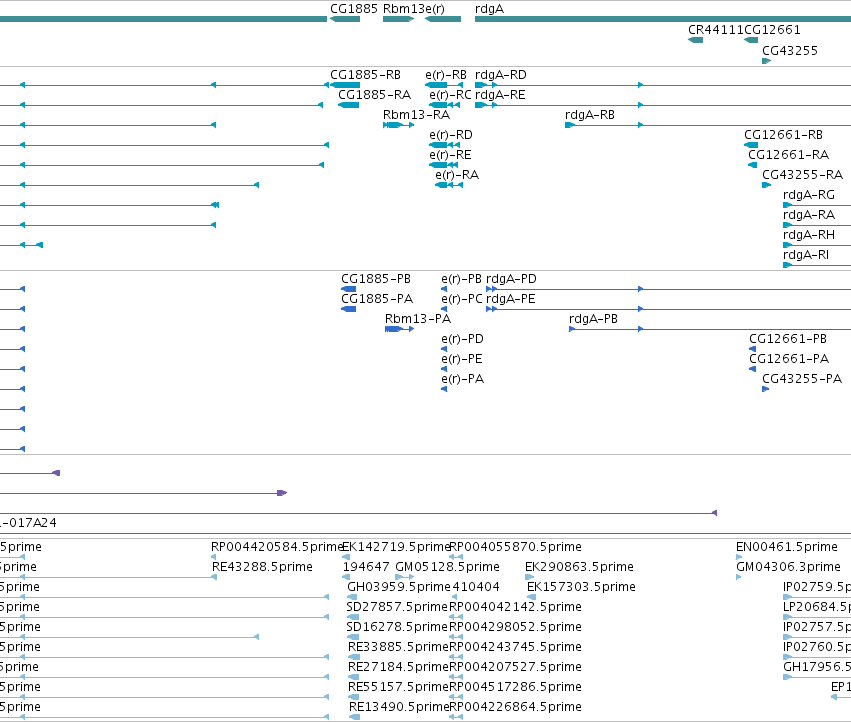This screenshot has height=722, width=851.
Task: Select EST RP004243745.5prime label
Action: [x=515, y=647]
